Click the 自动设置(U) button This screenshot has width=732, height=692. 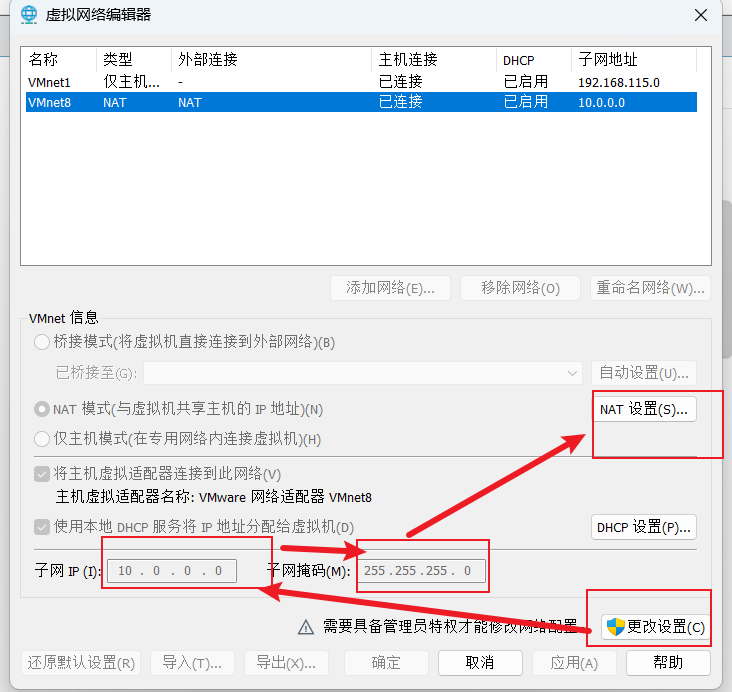[644, 373]
